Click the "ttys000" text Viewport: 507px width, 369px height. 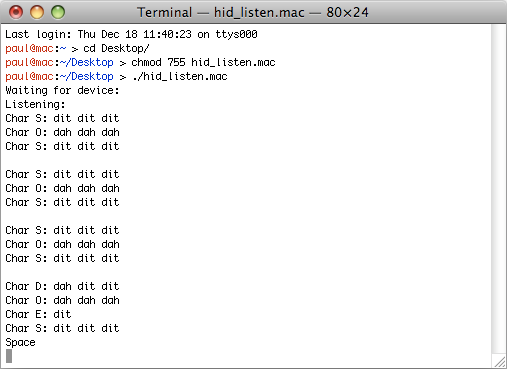[x=236, y=34]
